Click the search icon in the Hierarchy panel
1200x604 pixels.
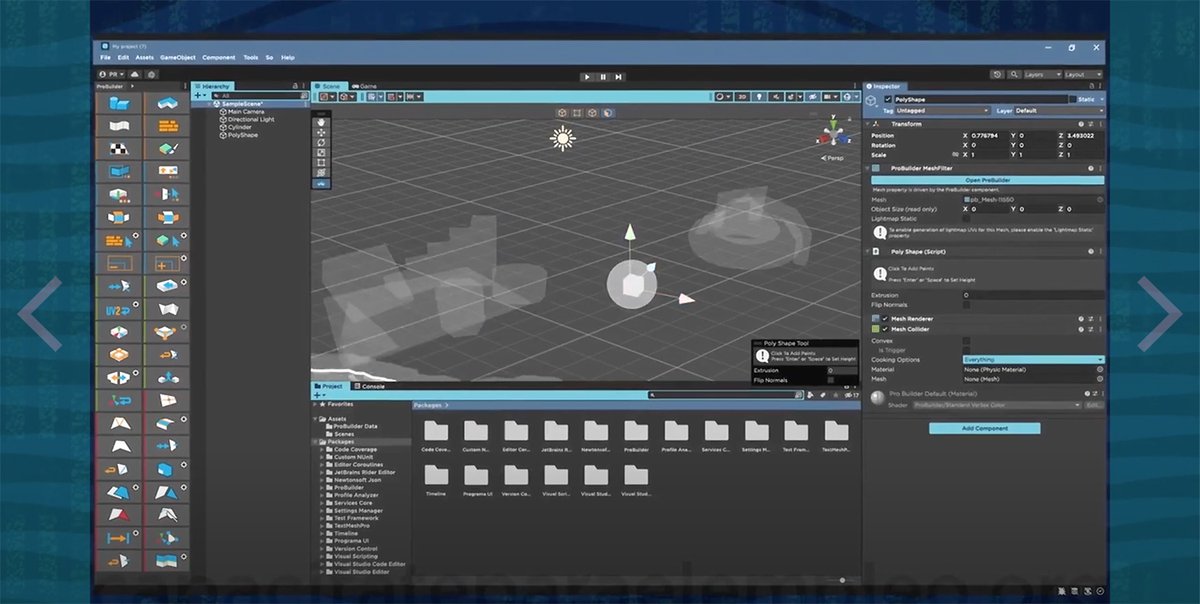click(303, 96)
